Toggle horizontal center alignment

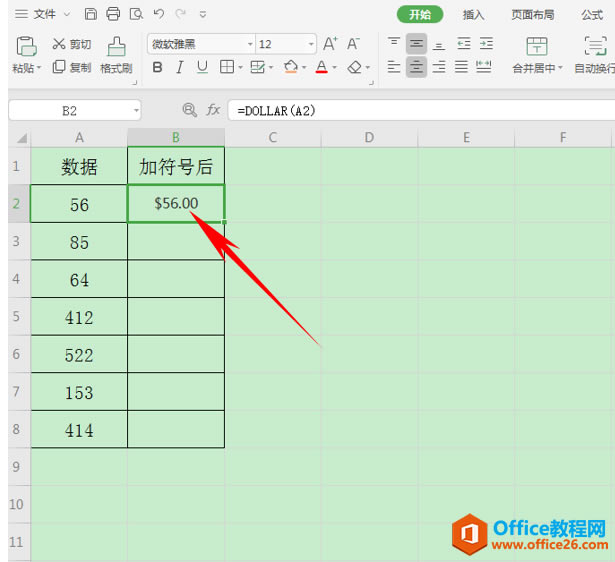point(416,67)
